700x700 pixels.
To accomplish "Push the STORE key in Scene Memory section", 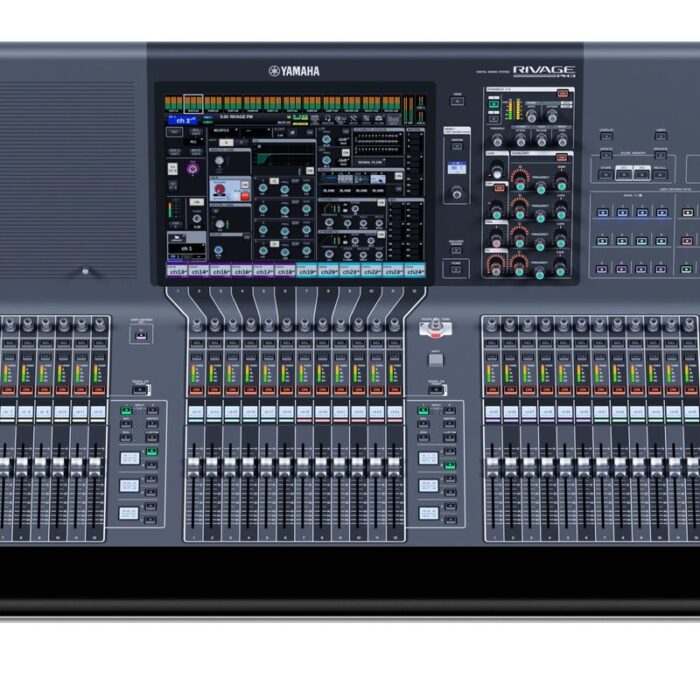I will pyautogui.click(x=606, y=175).
